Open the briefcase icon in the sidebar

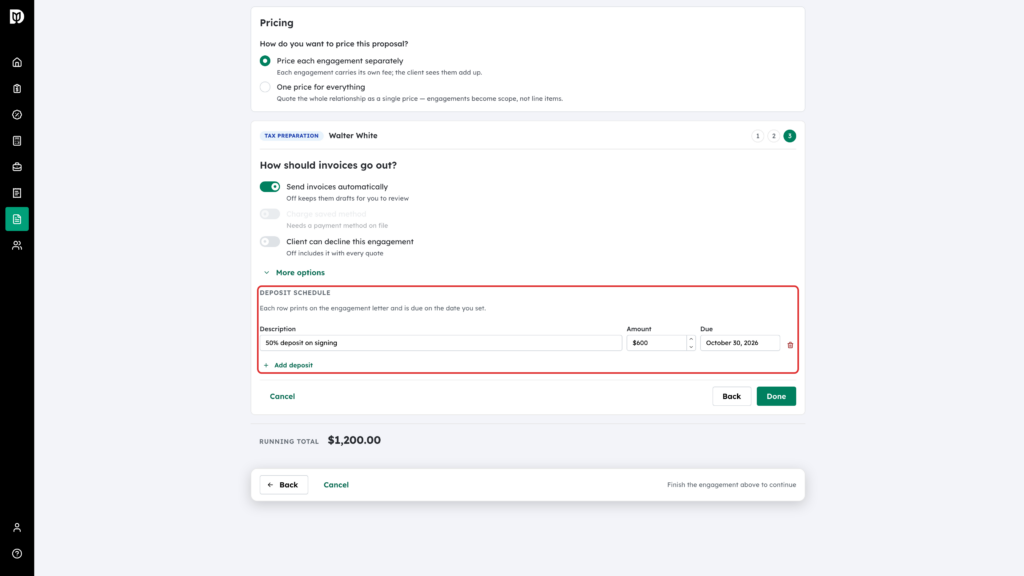coord(17,167)
